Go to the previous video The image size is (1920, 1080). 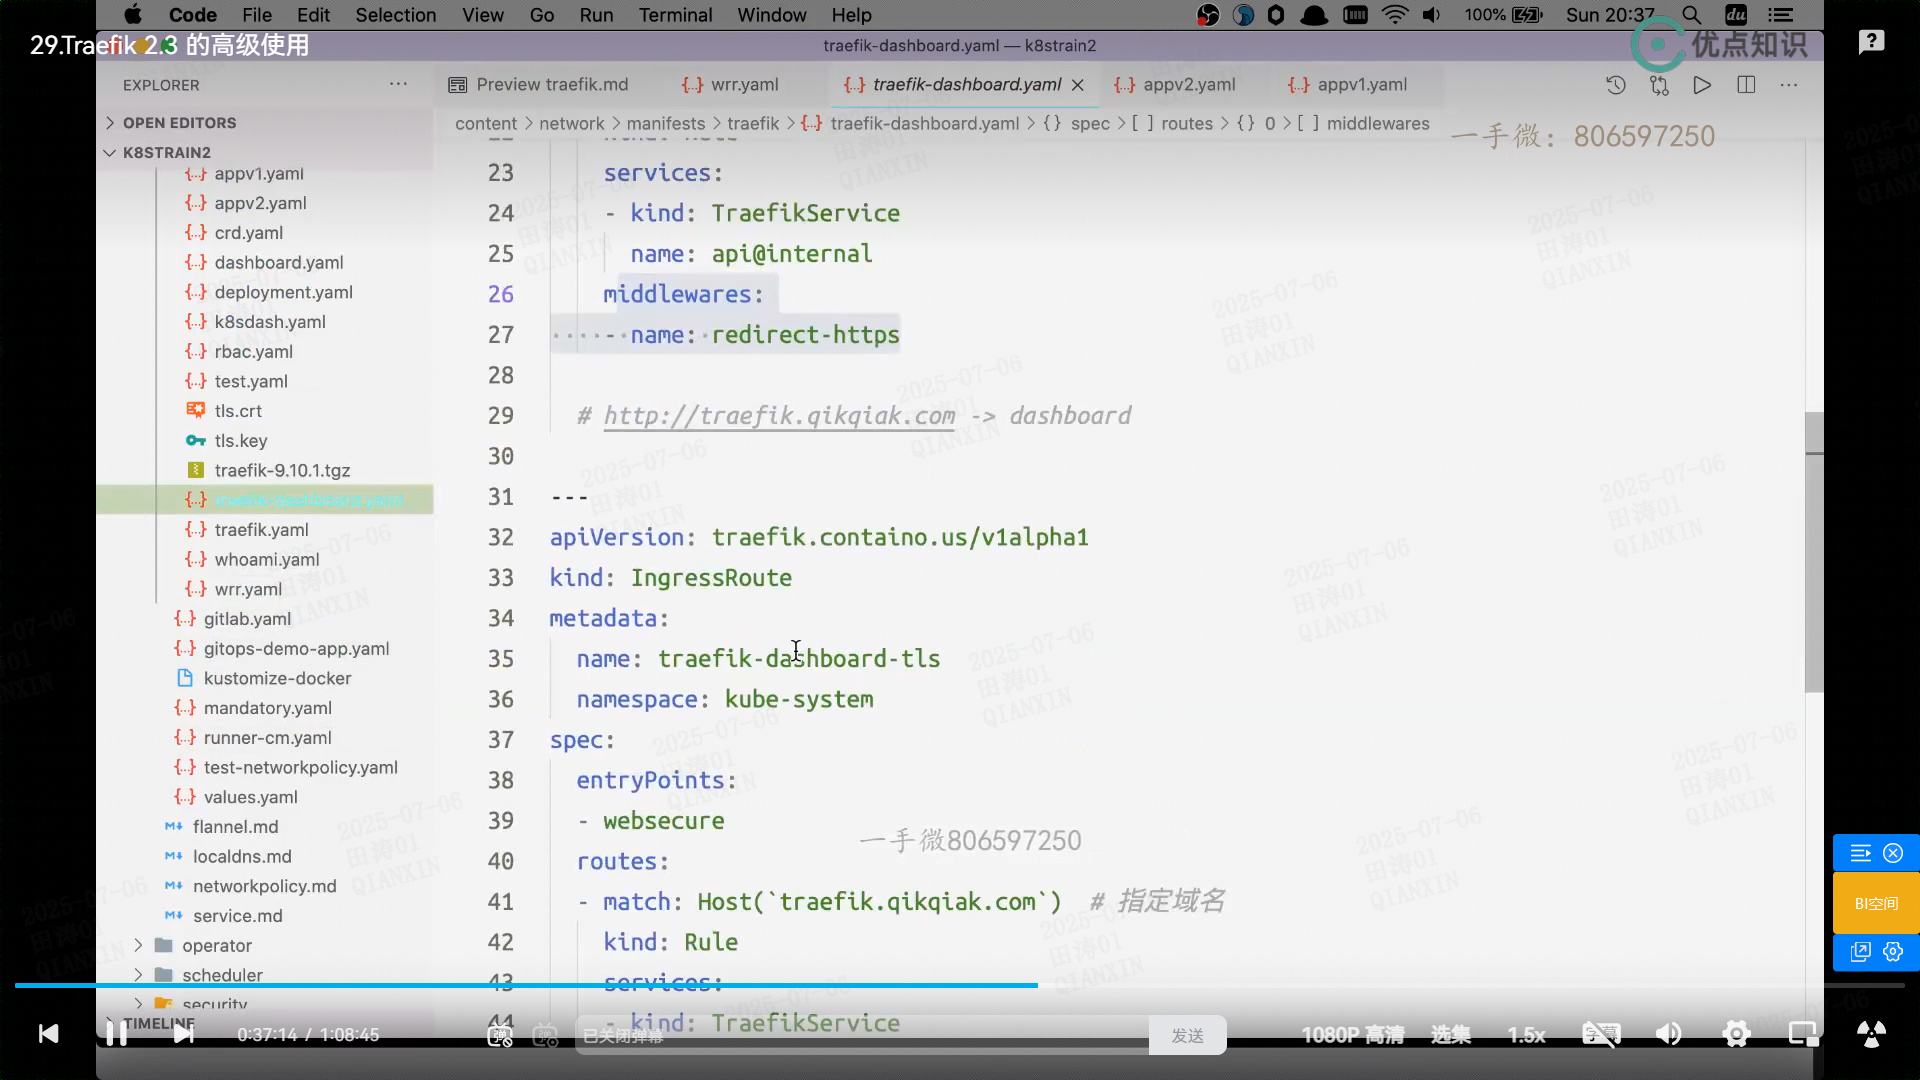(48, 1034)
